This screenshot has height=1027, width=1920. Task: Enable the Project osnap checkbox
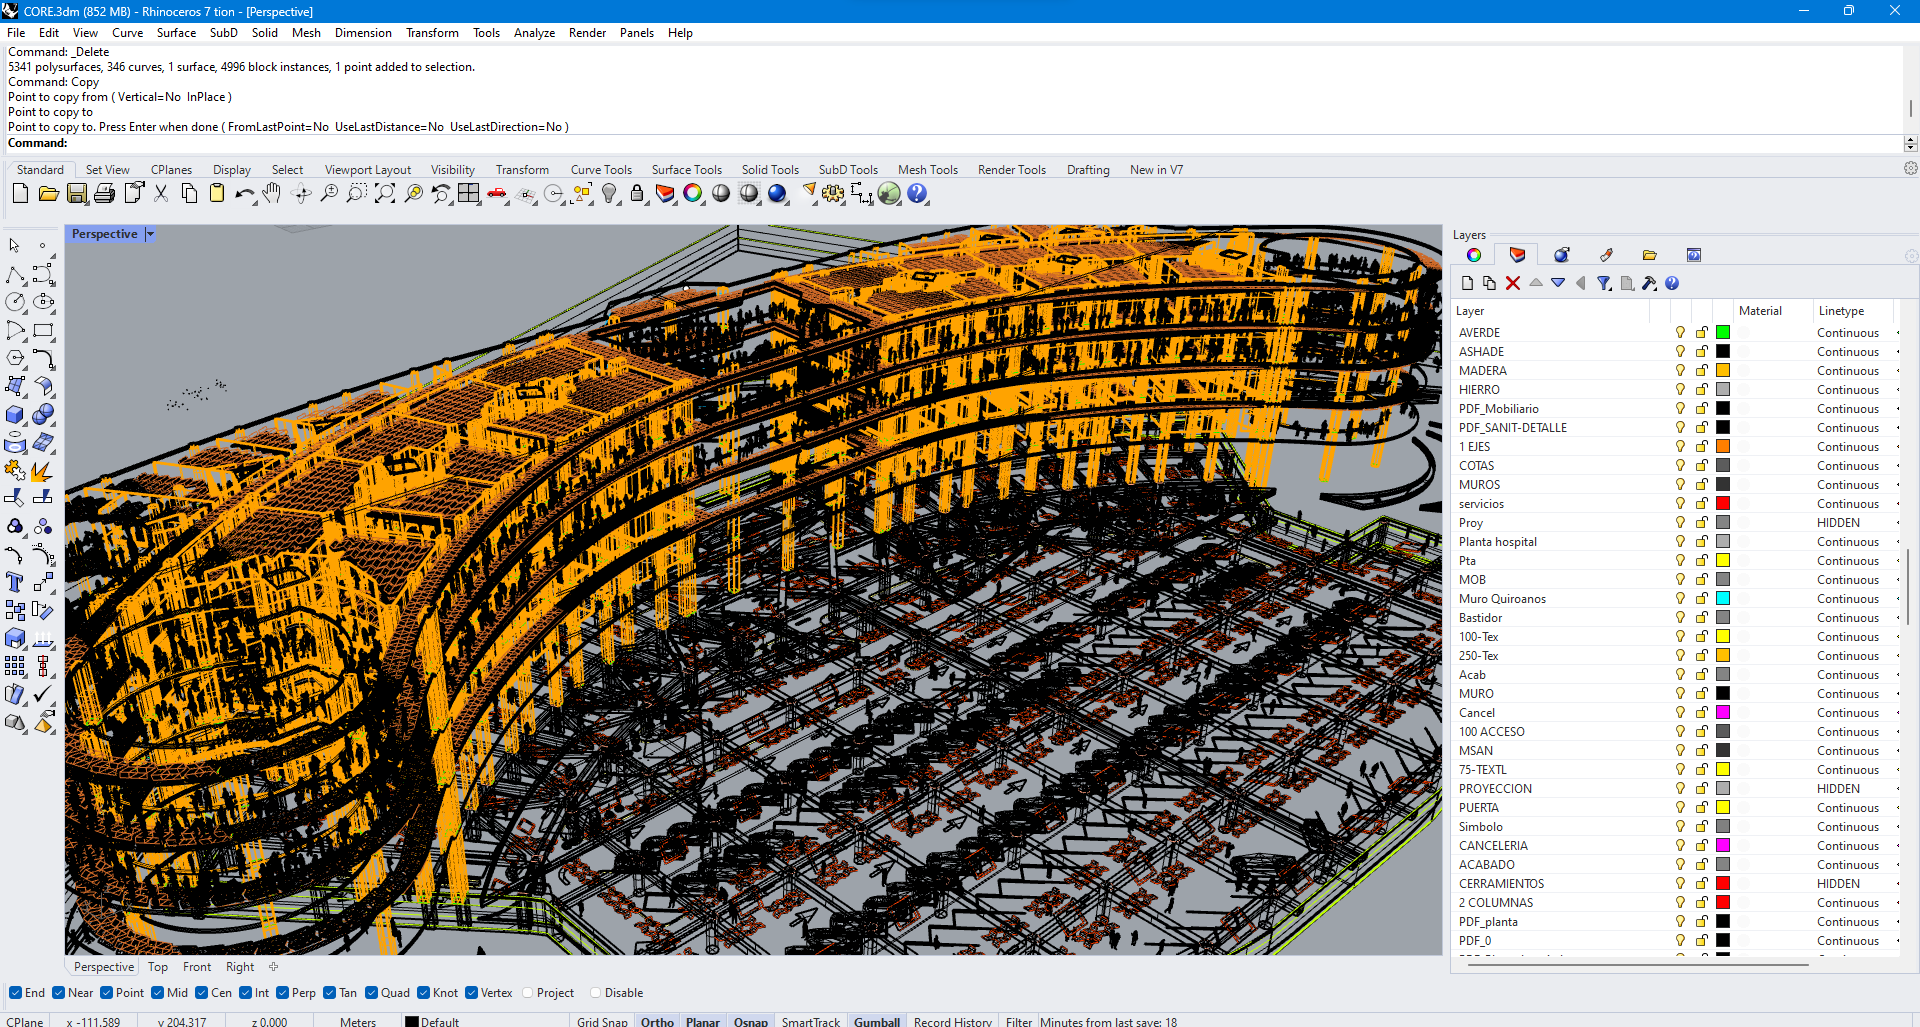click(x=528, y=993)
